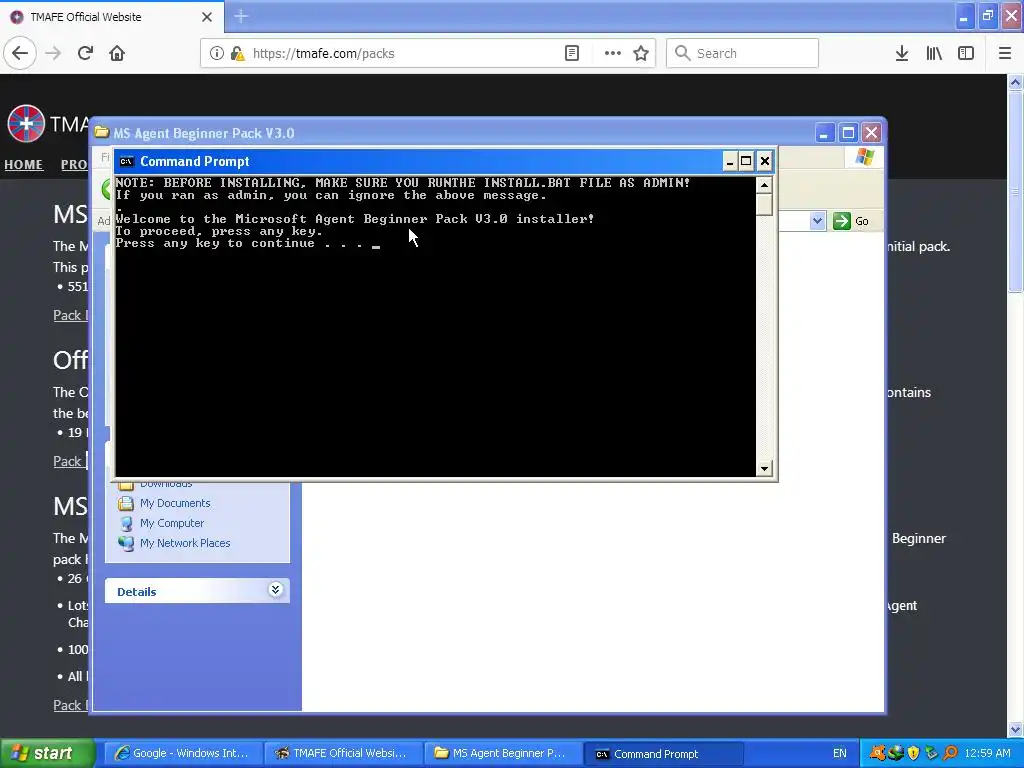The image size is (1024, 768).
Task: Switch to MS Agent Beginner Pack taskbar item
Action: click(x=502, y=753)
